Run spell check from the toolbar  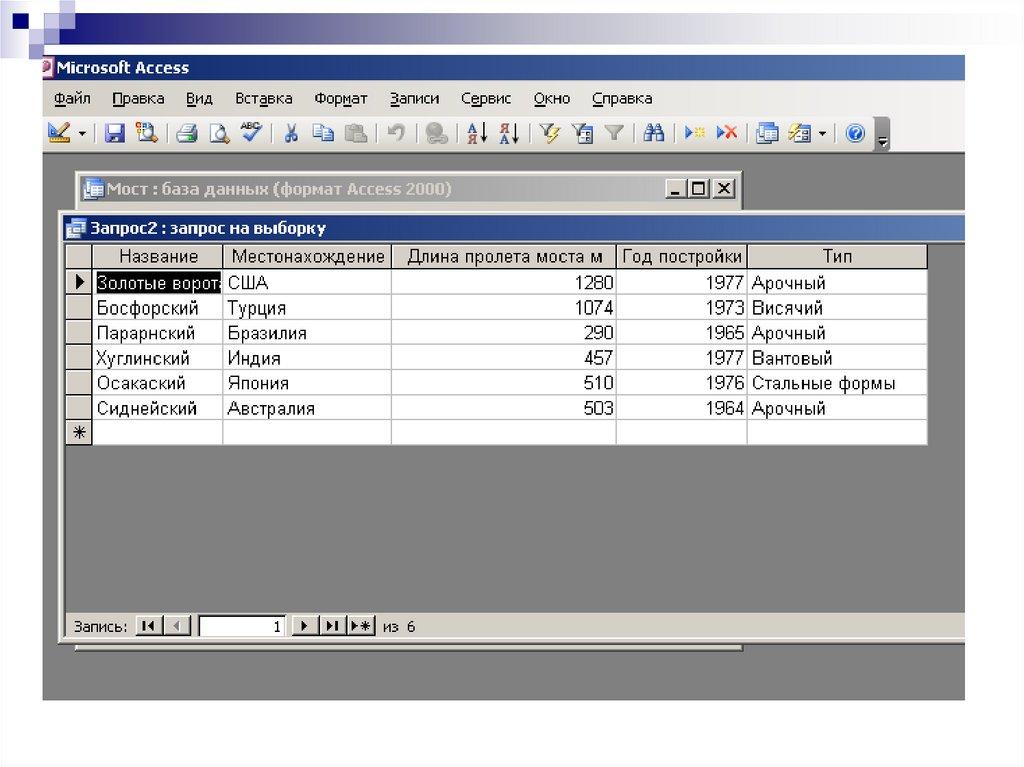pos(251,133)
